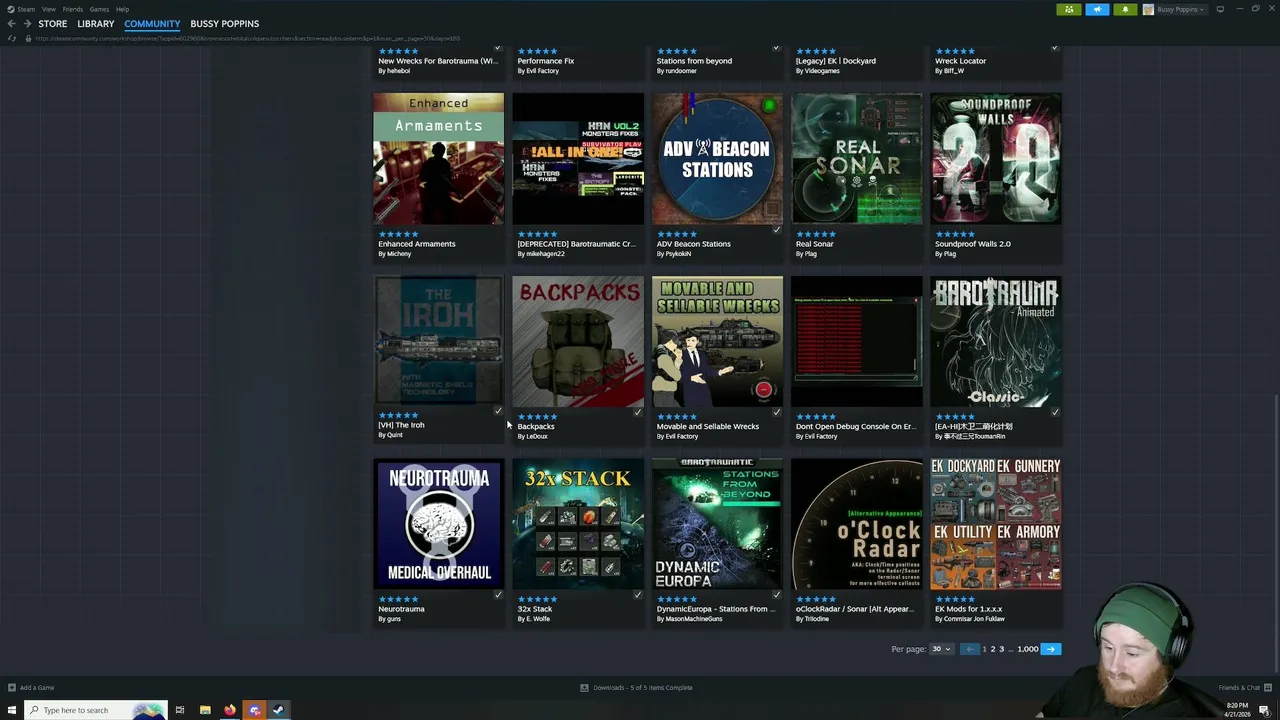The height and width of the screenshot is (720, 1280).
Task: Open the Enhanced Armaments thumbnail
Action: coord(439,159)
